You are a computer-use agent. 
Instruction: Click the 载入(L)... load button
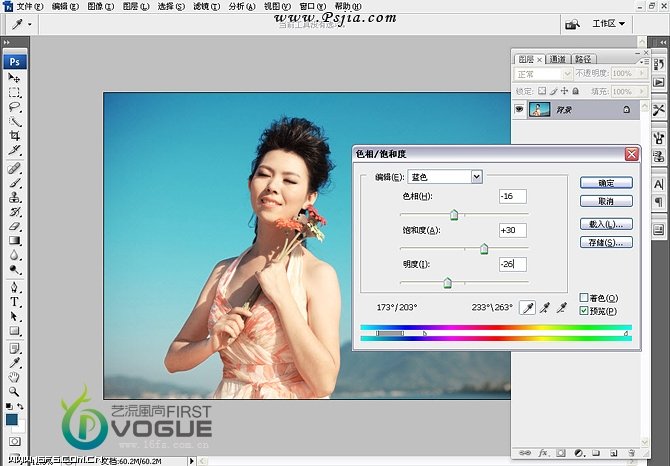click(x=606, y=224)
